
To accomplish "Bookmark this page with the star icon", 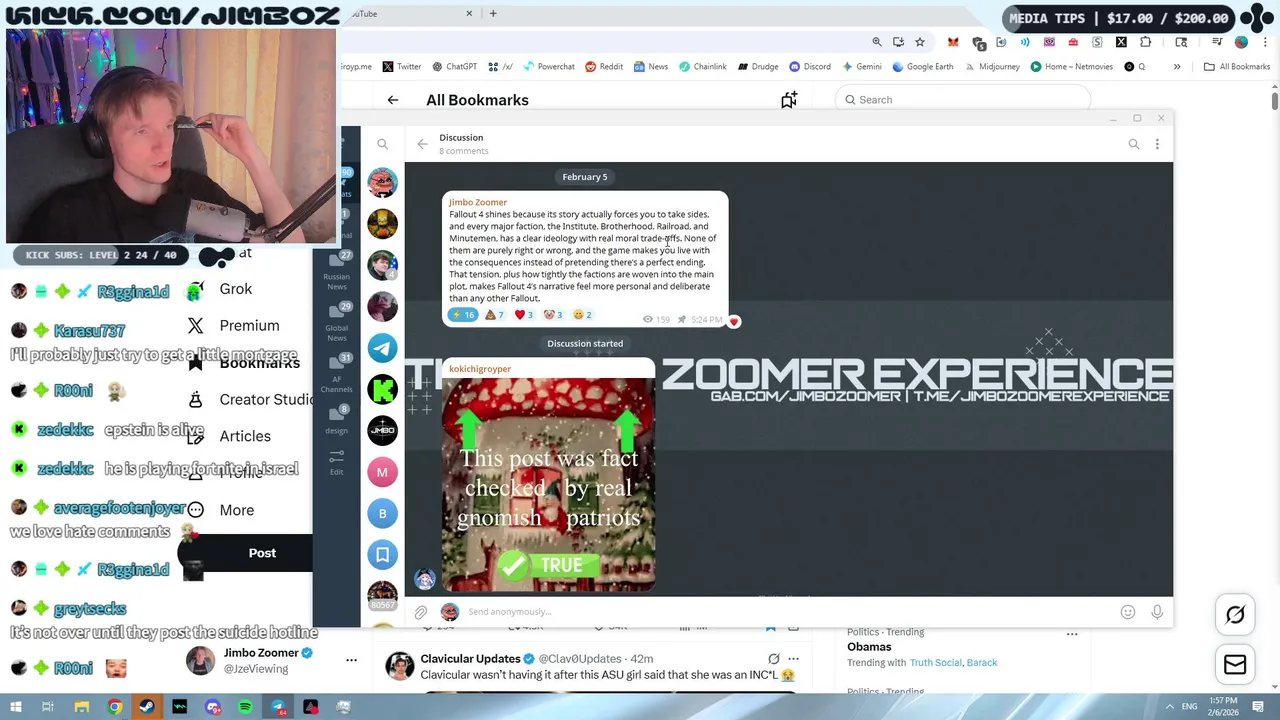I will coord(920,42).
